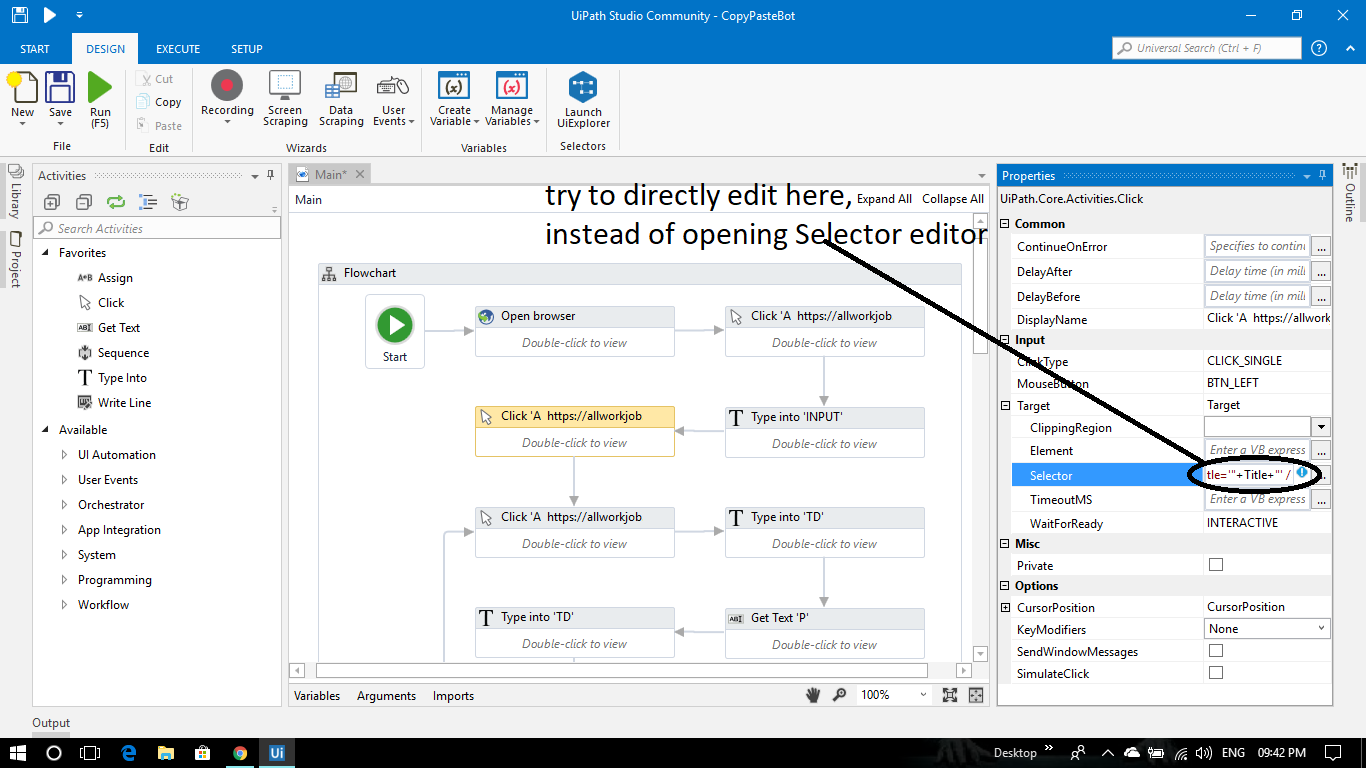Collapse the Common property section
Screen dimensions: 1366x768
coord(1006,224)
